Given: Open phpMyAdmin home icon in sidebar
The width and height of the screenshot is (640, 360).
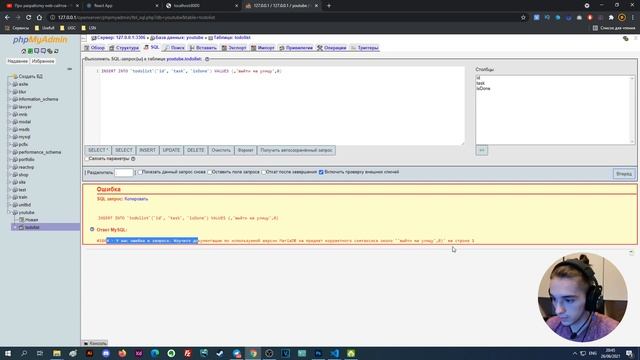Looking at the screenshot, I should point(23,51).
